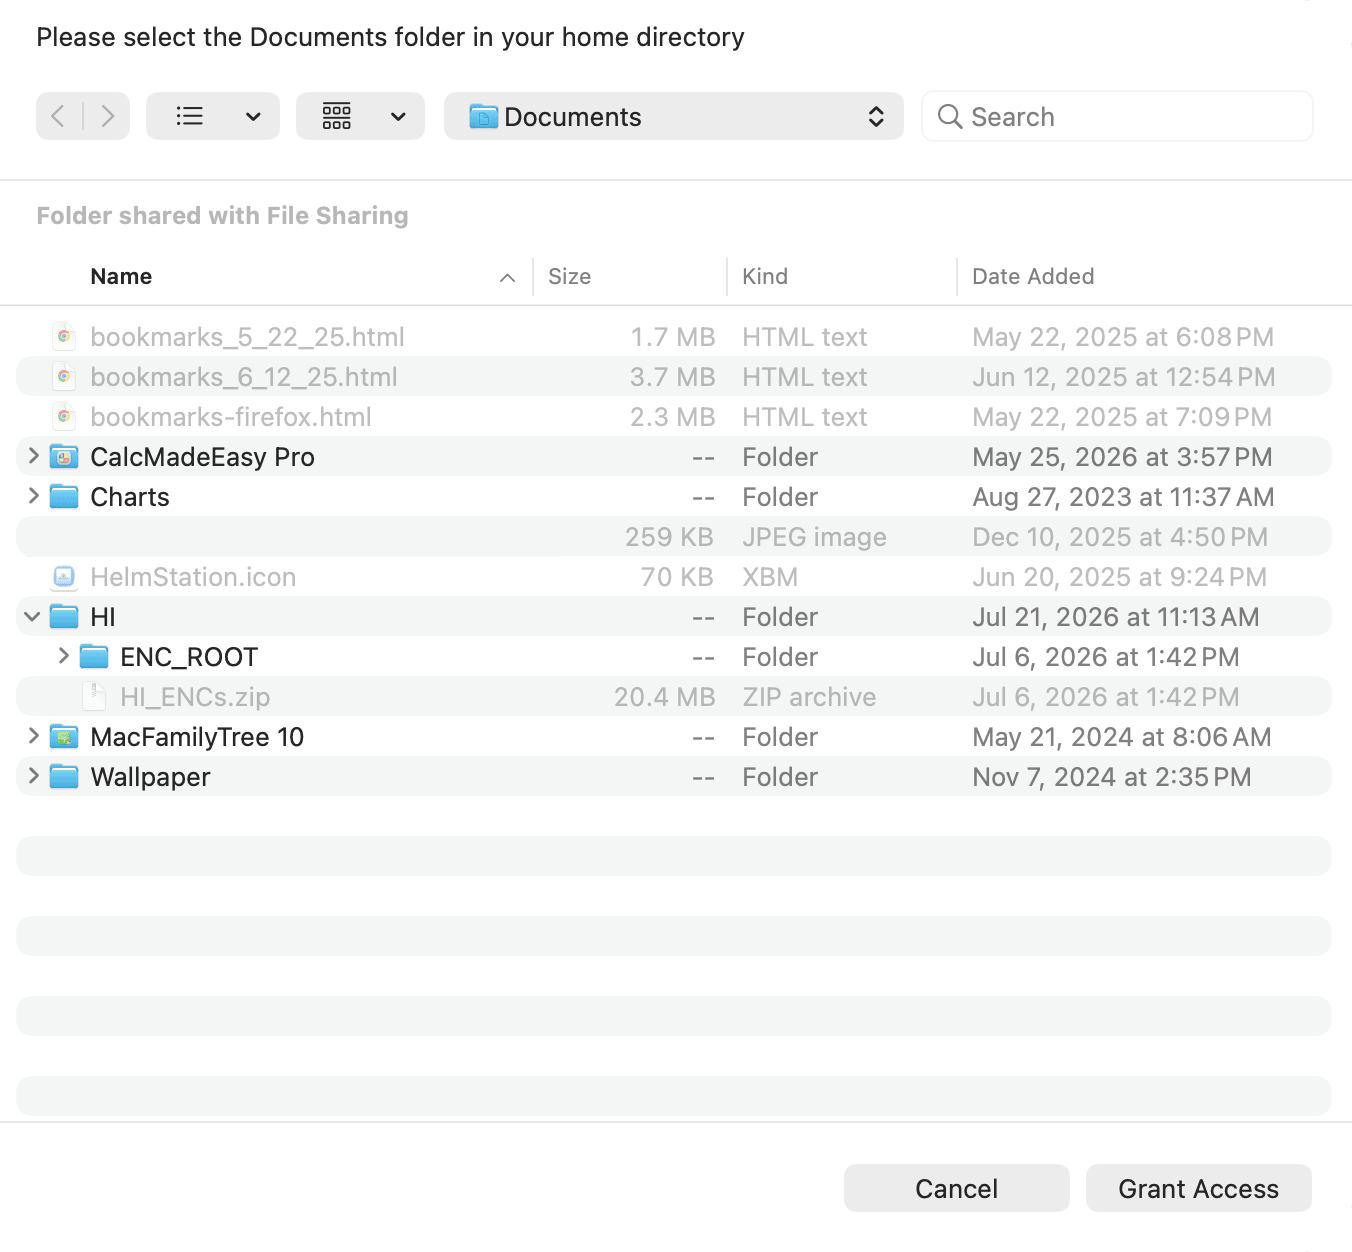Open the grouping options chevron

tap(398, 116)
